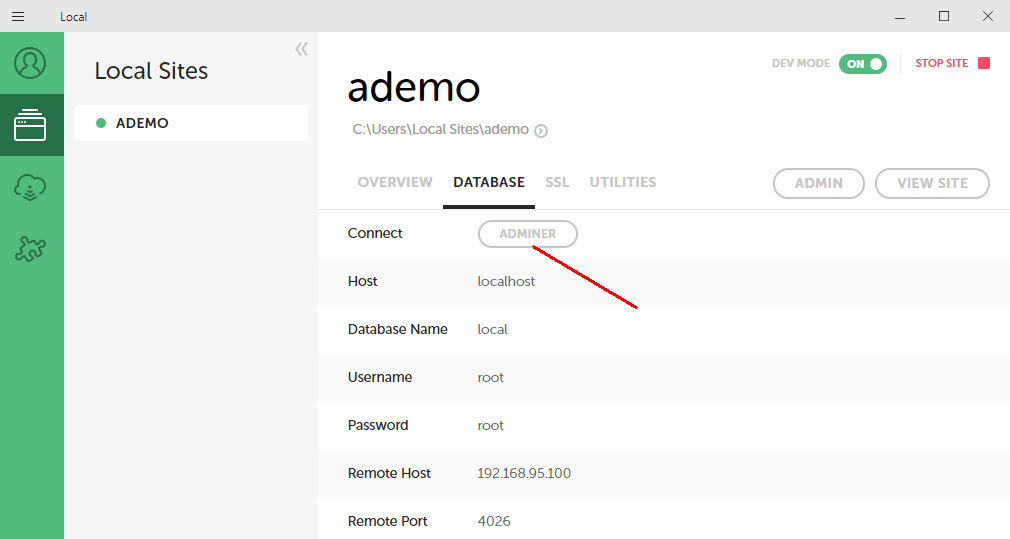Viewport: 1010px width, 539px height.
Task: Open the user account icon
Action: tap(30, 63)
